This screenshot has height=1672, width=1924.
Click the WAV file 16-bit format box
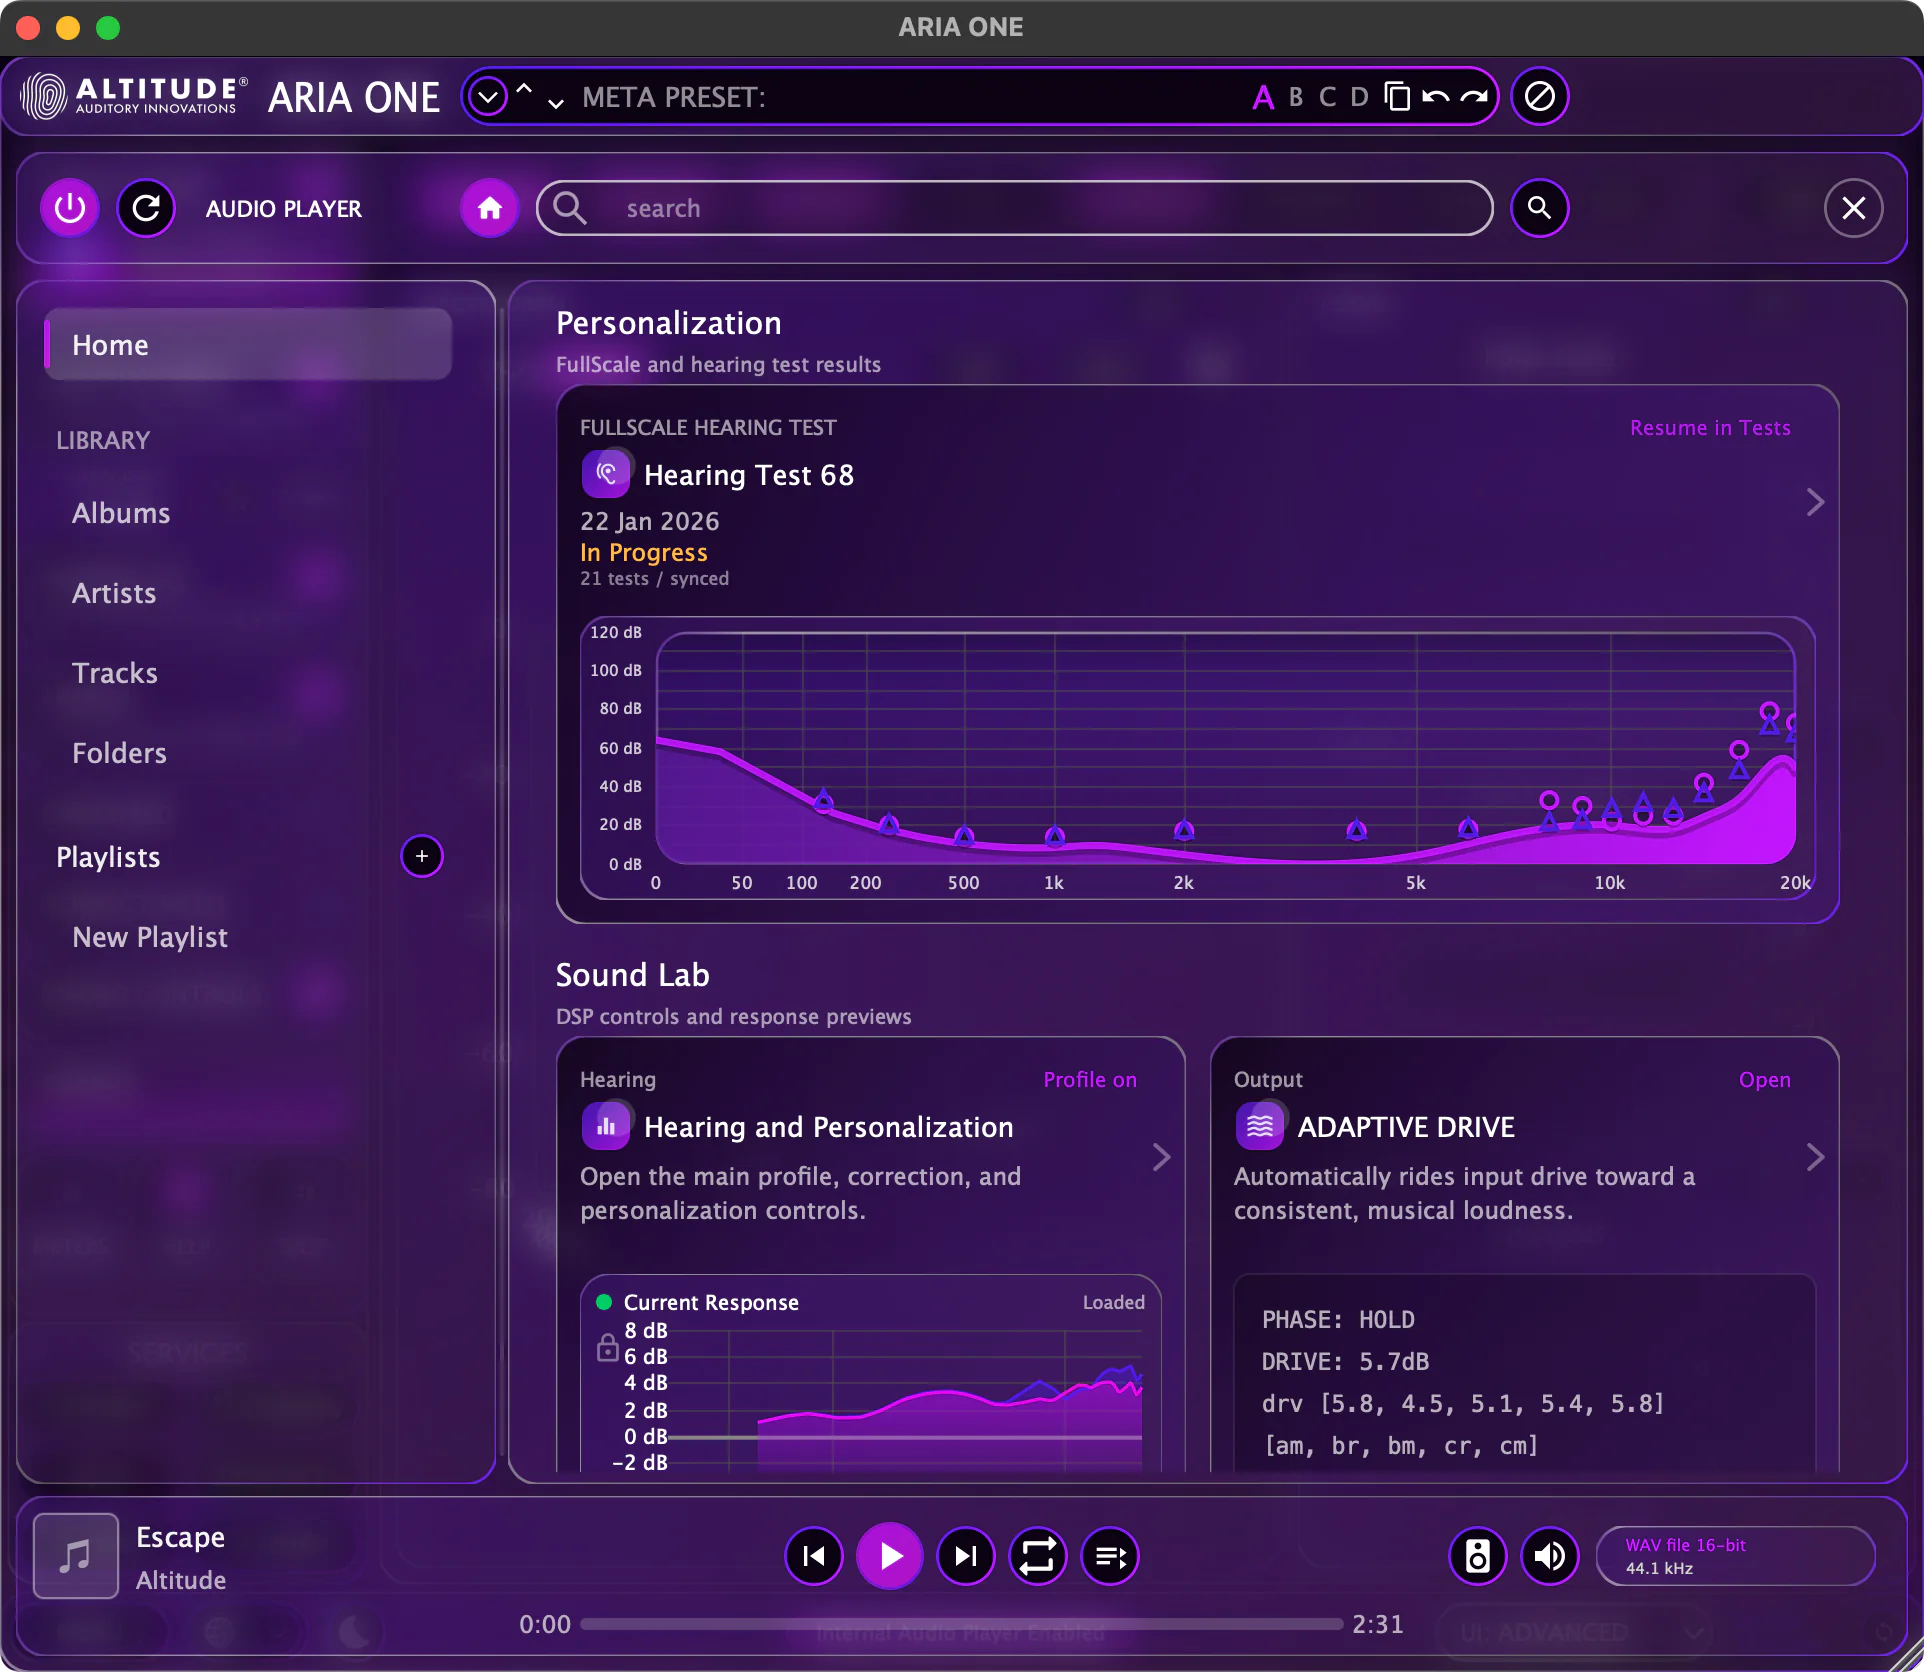[x=1735, y=1556]
